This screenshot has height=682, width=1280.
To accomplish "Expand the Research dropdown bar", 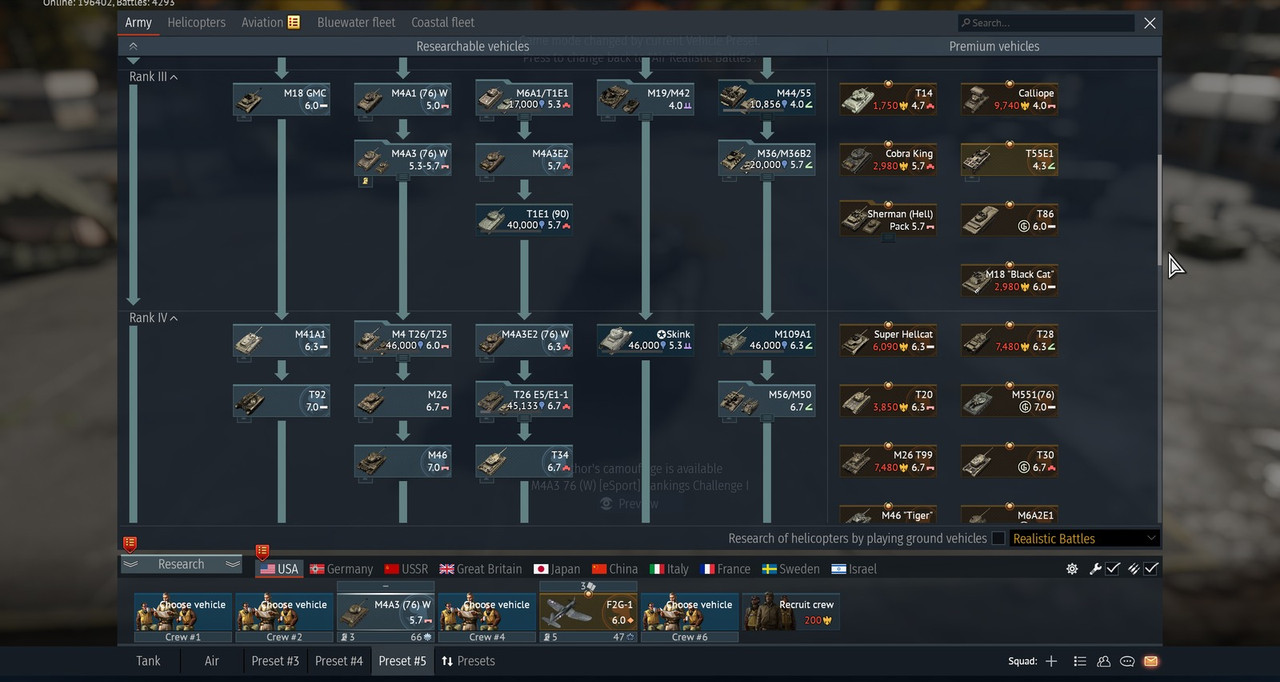I will coord(181,564).
